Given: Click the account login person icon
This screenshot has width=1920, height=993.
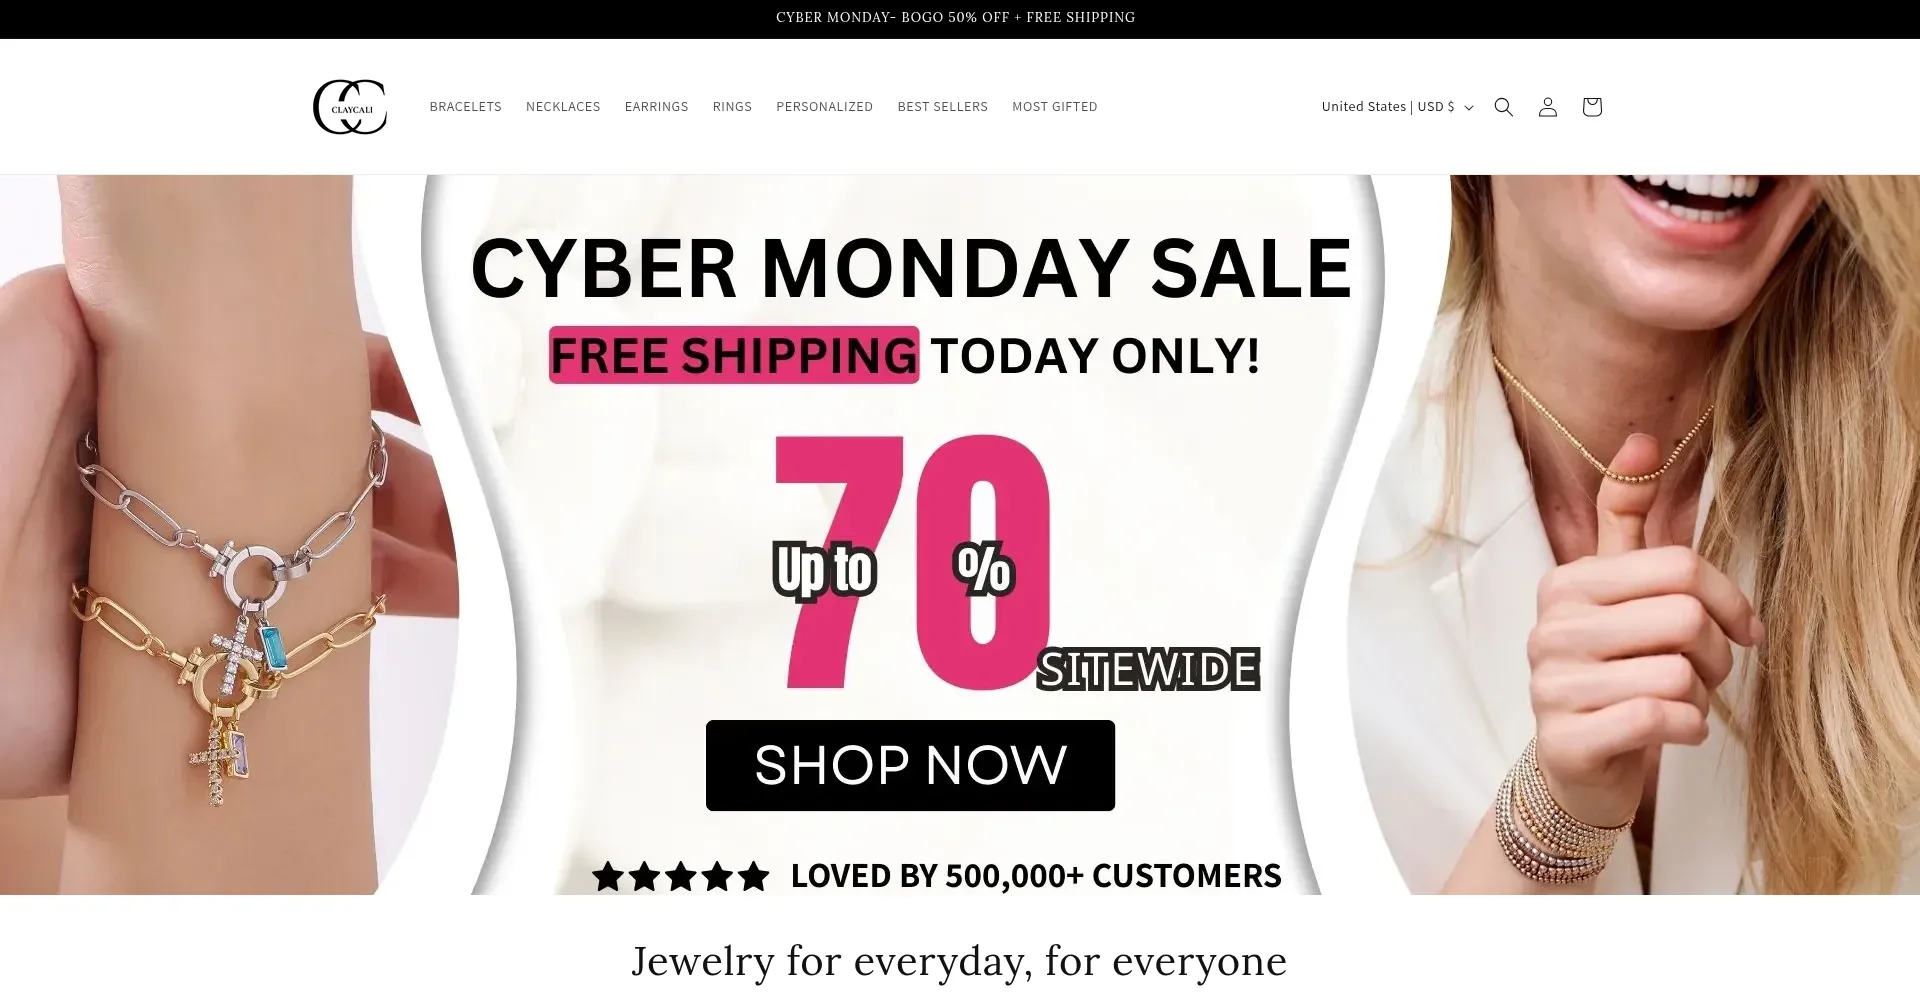Looking at the screenshot, I should (1547, 107).
